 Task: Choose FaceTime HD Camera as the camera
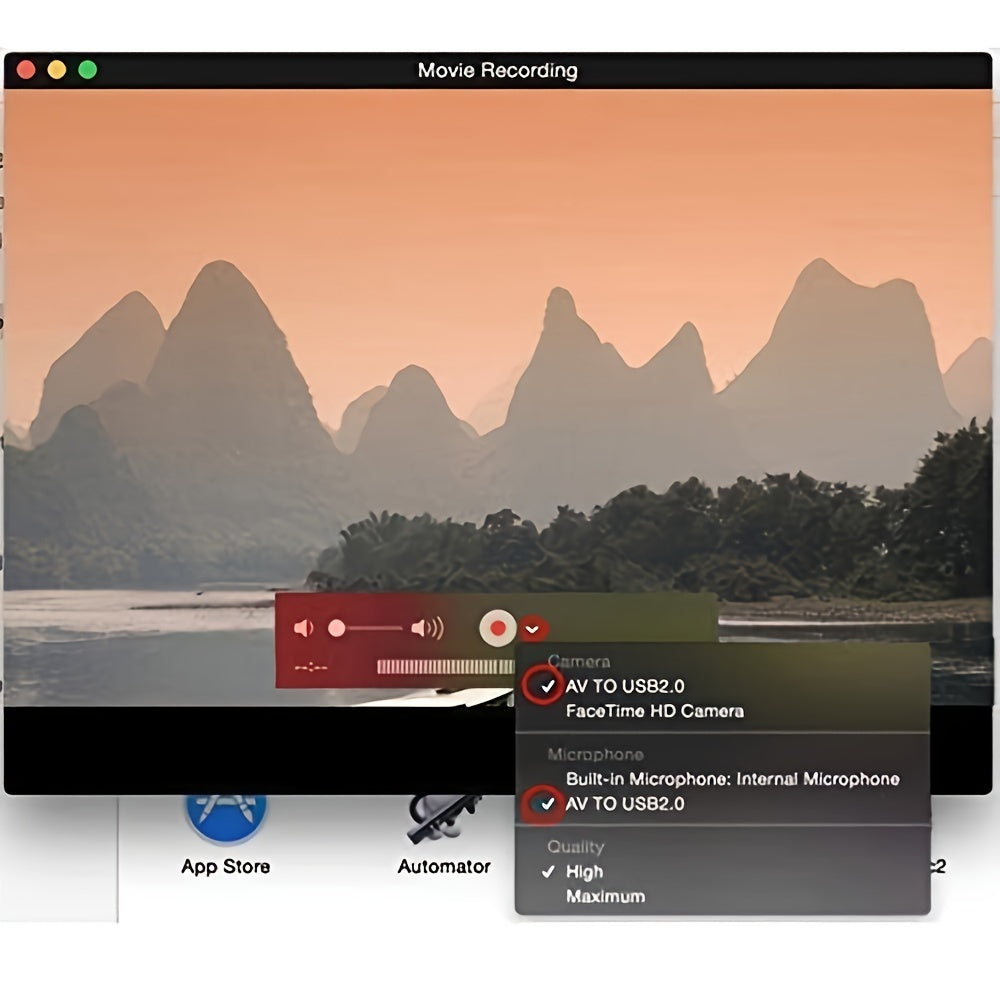tap(654, 711)
